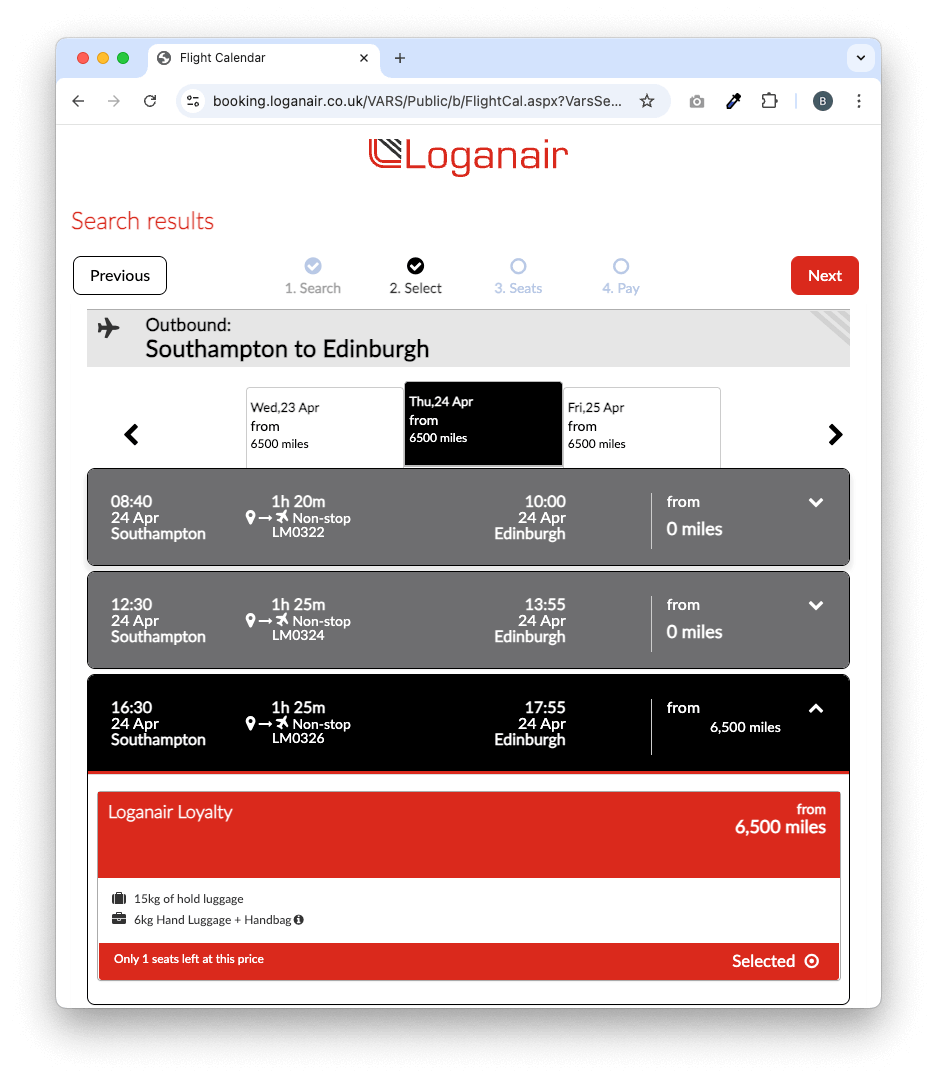The image size is (937, 1082).
Task: Bookmark this page with the star icon
Action: [647, 101]
